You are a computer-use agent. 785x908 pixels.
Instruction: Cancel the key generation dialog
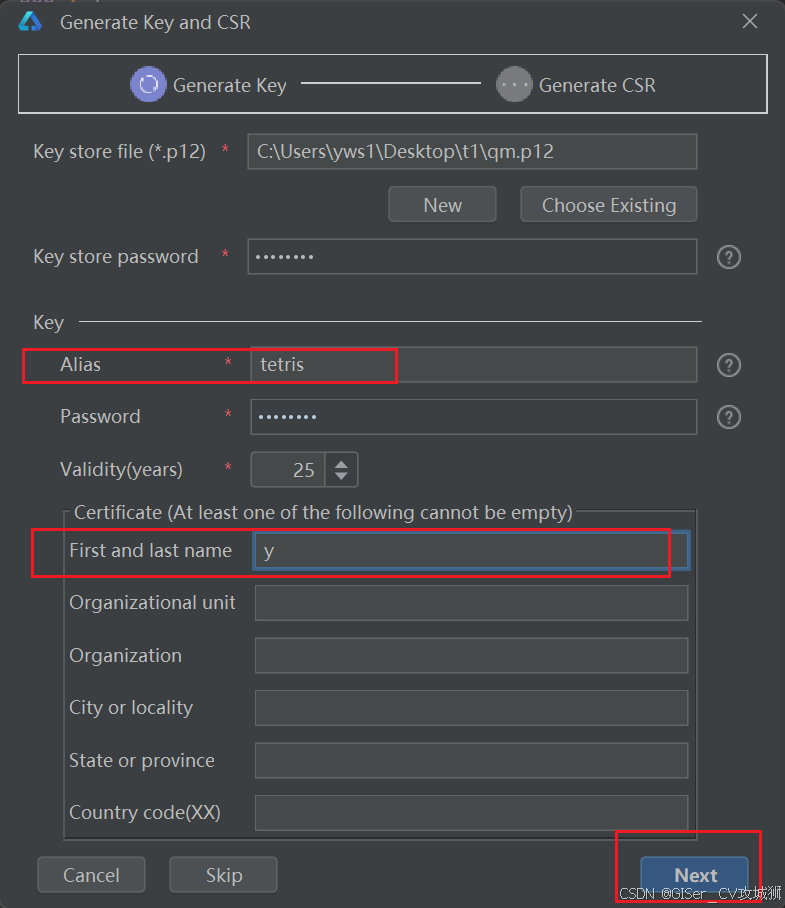[x=91, y=874]
